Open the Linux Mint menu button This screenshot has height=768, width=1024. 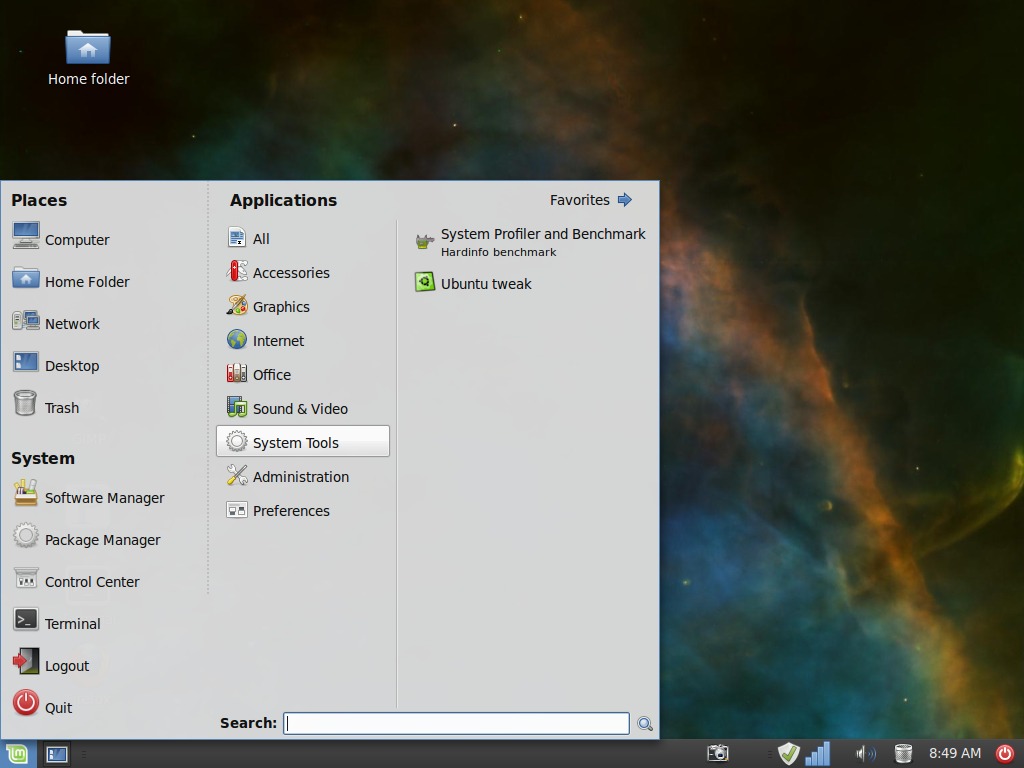(16, 754)
